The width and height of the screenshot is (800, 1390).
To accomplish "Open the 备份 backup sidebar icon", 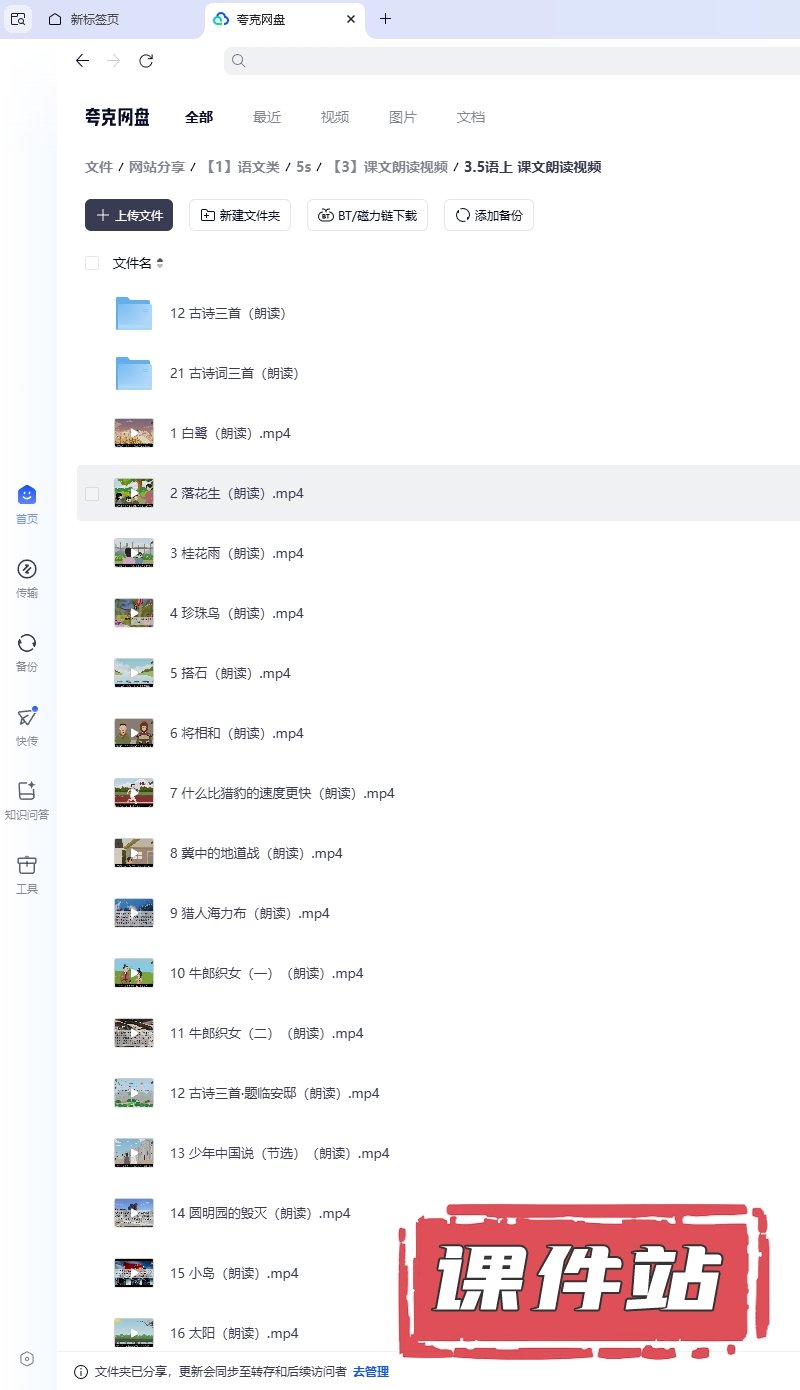I will (x=27, y=652).
